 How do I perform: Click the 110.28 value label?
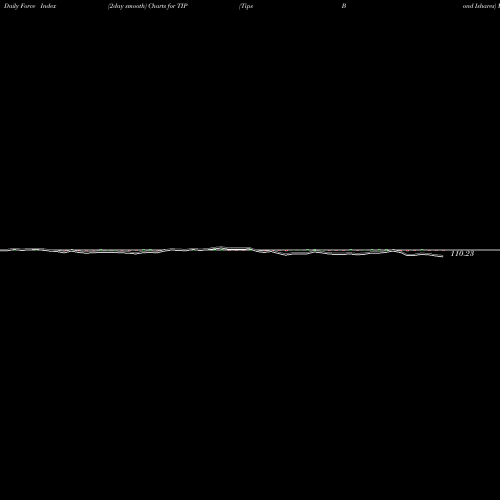[x=462, y=254]
